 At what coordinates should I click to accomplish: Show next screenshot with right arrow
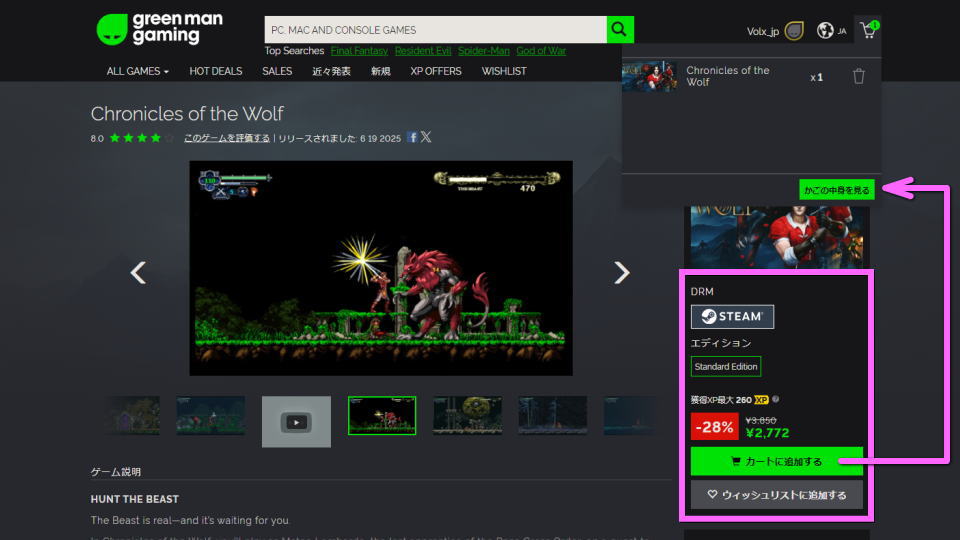(x=621, y=272)
